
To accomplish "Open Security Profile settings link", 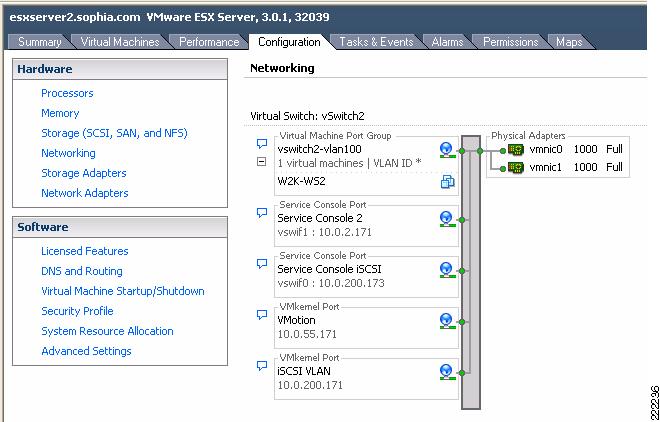I will (77, 311).
